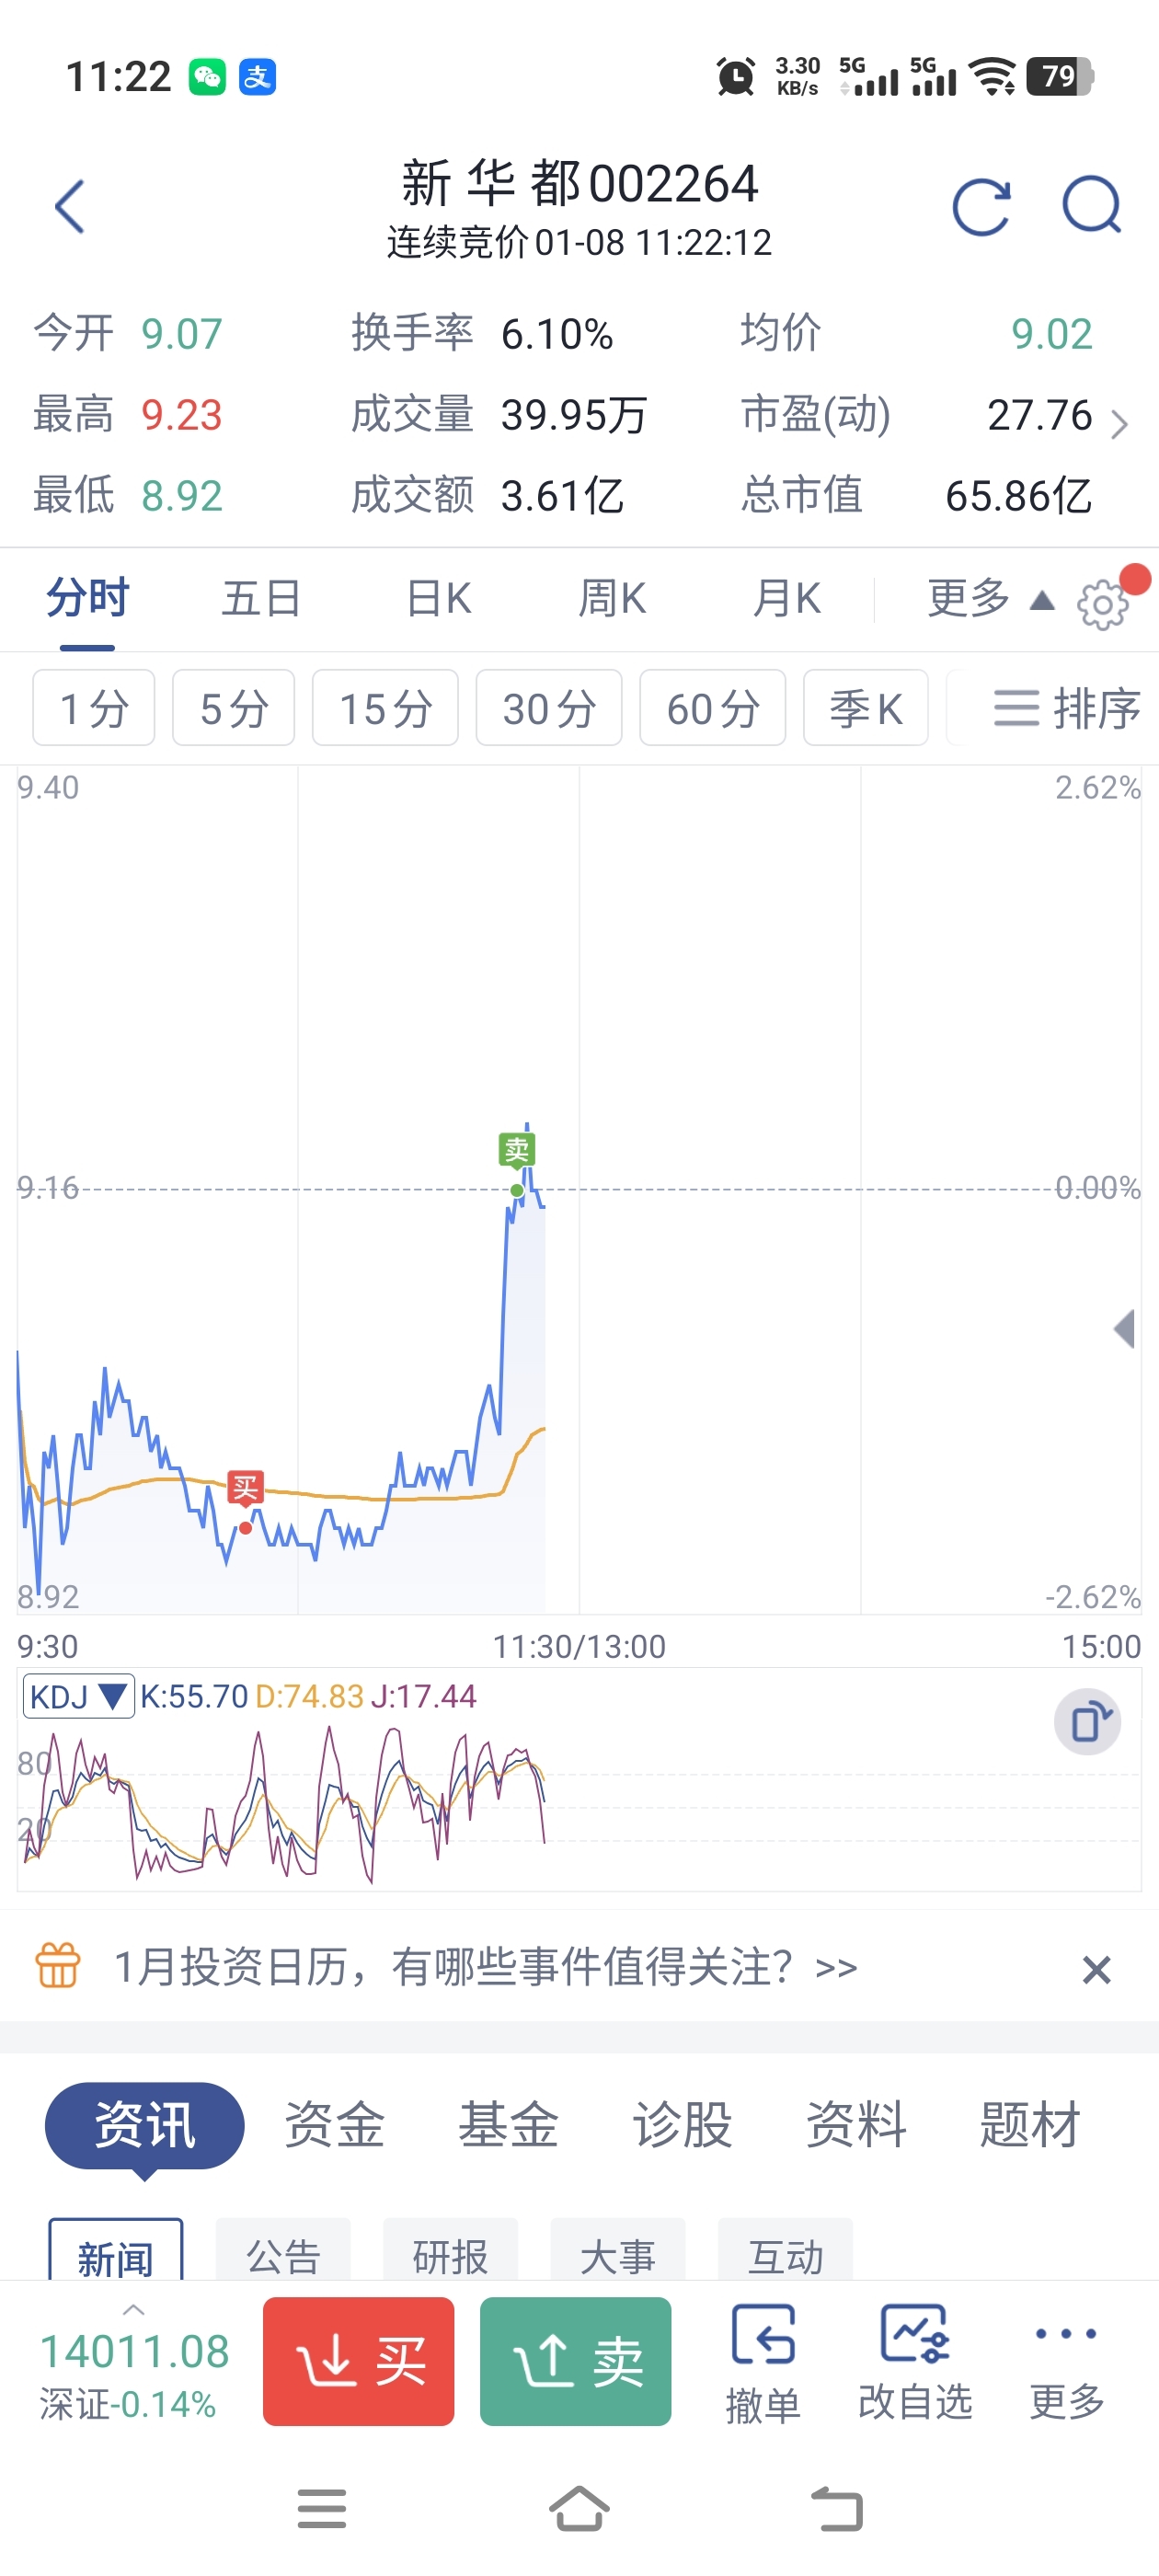This screenshot has width=1159, height=2576.
Task: Switch to the 资金 tab
Action: point(334,2124)
